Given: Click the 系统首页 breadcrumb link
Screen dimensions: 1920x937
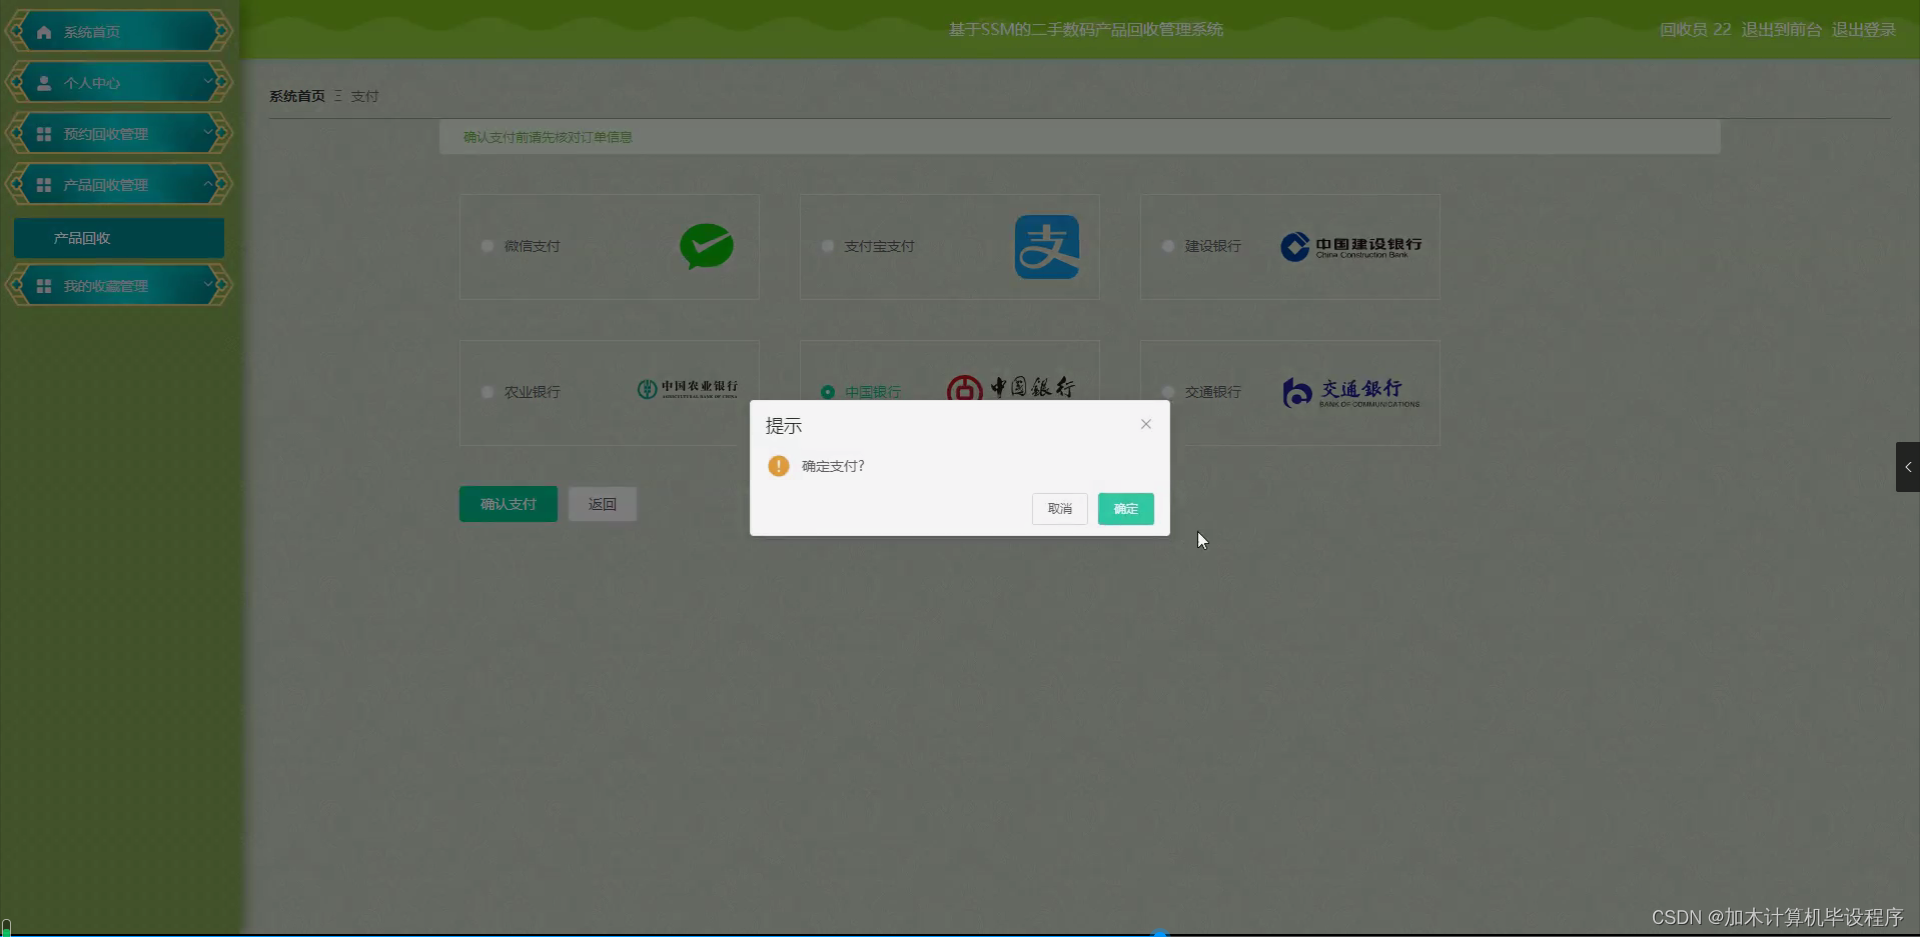Looking at the screenshot, I should [297, 96].
